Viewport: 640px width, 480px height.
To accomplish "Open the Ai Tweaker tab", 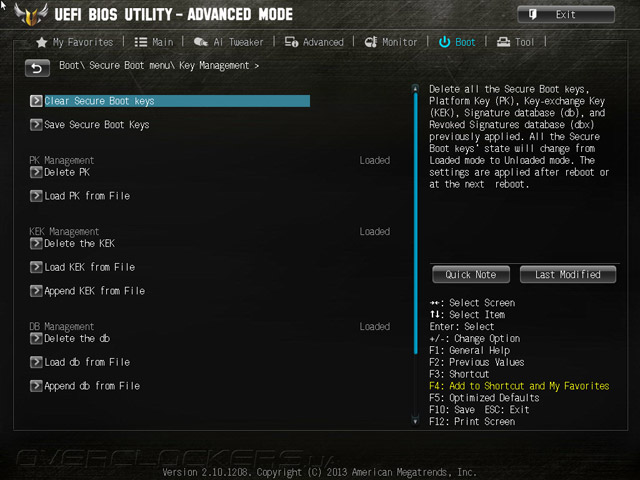I will (x=229, y=42).
